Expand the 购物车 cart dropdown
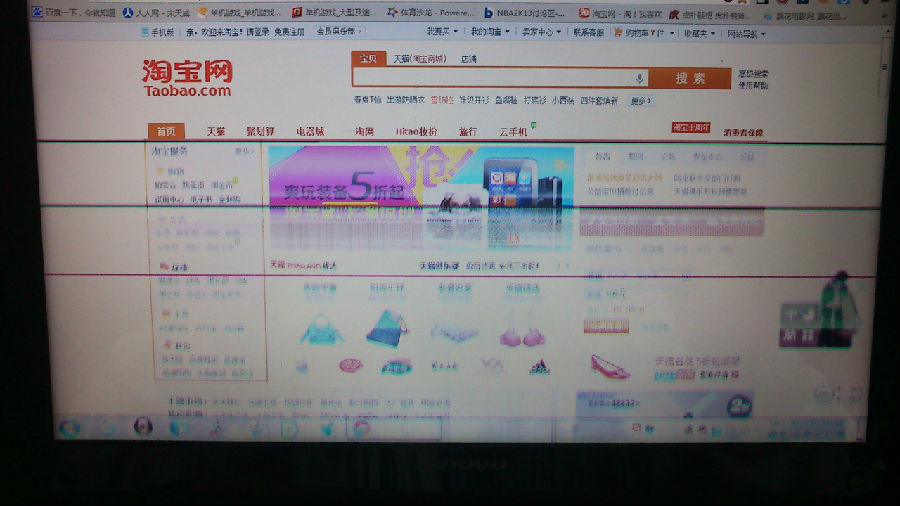Viewport: 900px width, 506px height. tap(643, 33)
